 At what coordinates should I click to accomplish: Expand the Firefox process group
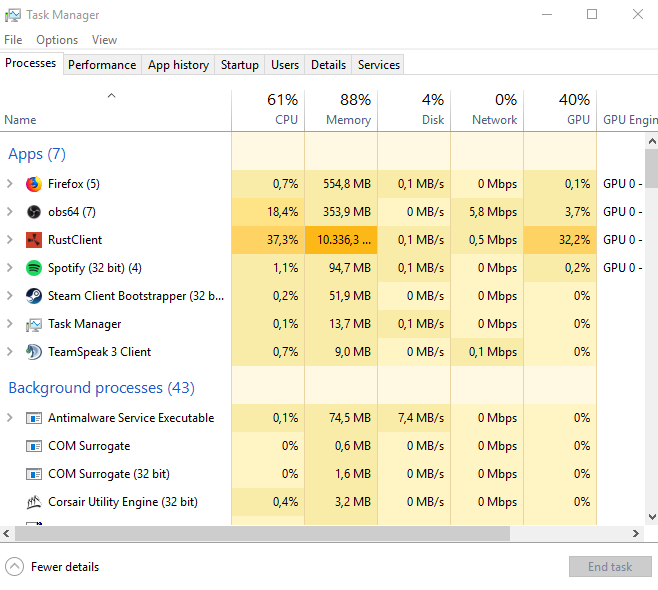click(x=10, y=184)
